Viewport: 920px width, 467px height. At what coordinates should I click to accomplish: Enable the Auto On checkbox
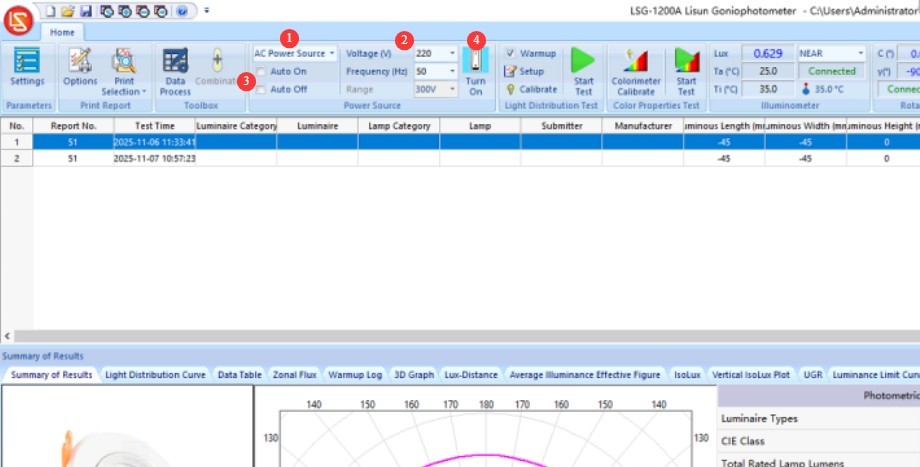click(x=261, y=72)
